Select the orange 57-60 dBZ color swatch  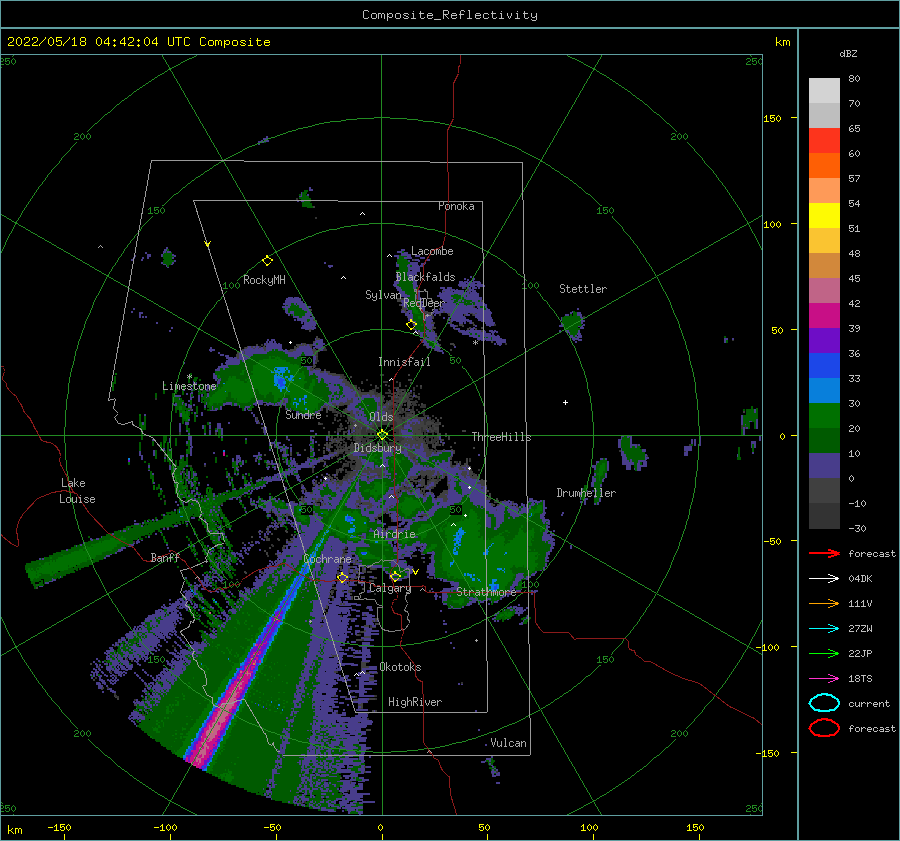point(824,166)
